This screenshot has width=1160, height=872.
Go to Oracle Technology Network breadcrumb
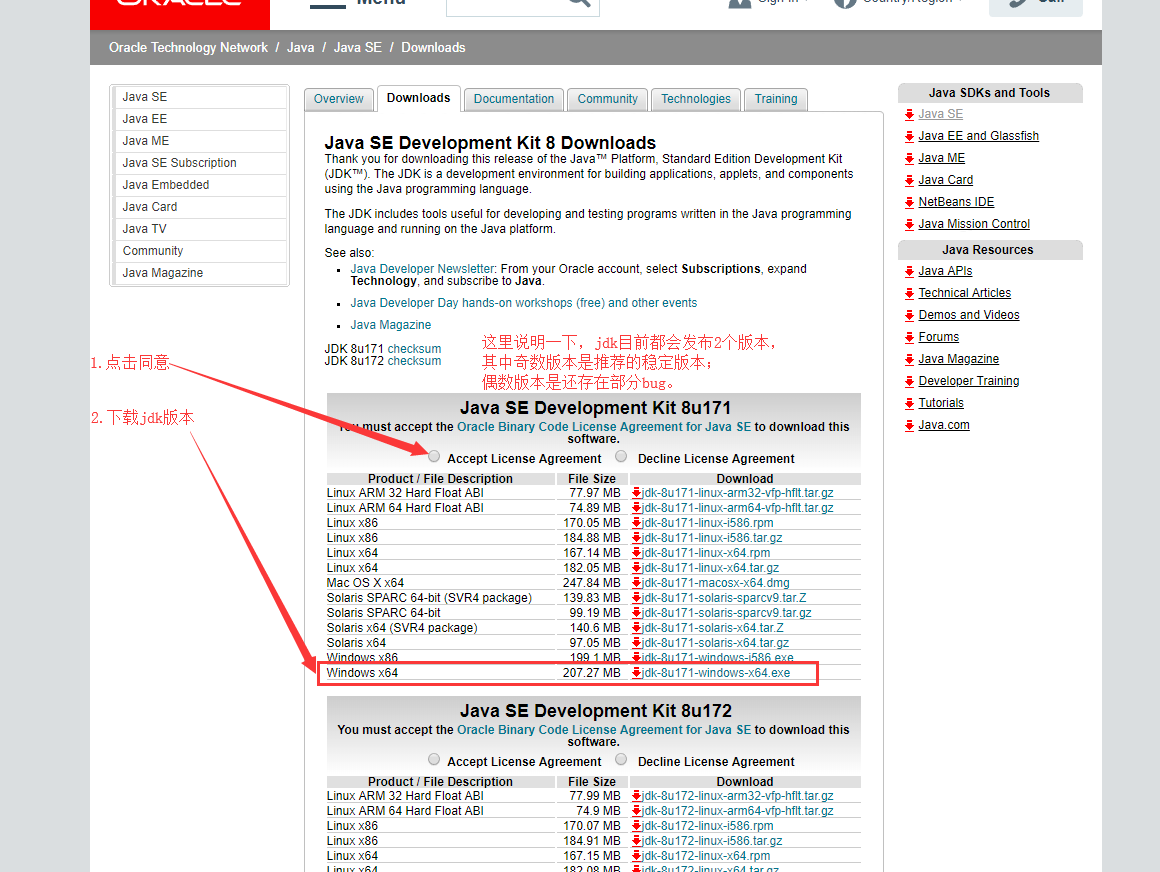click(x=188, y=47)
